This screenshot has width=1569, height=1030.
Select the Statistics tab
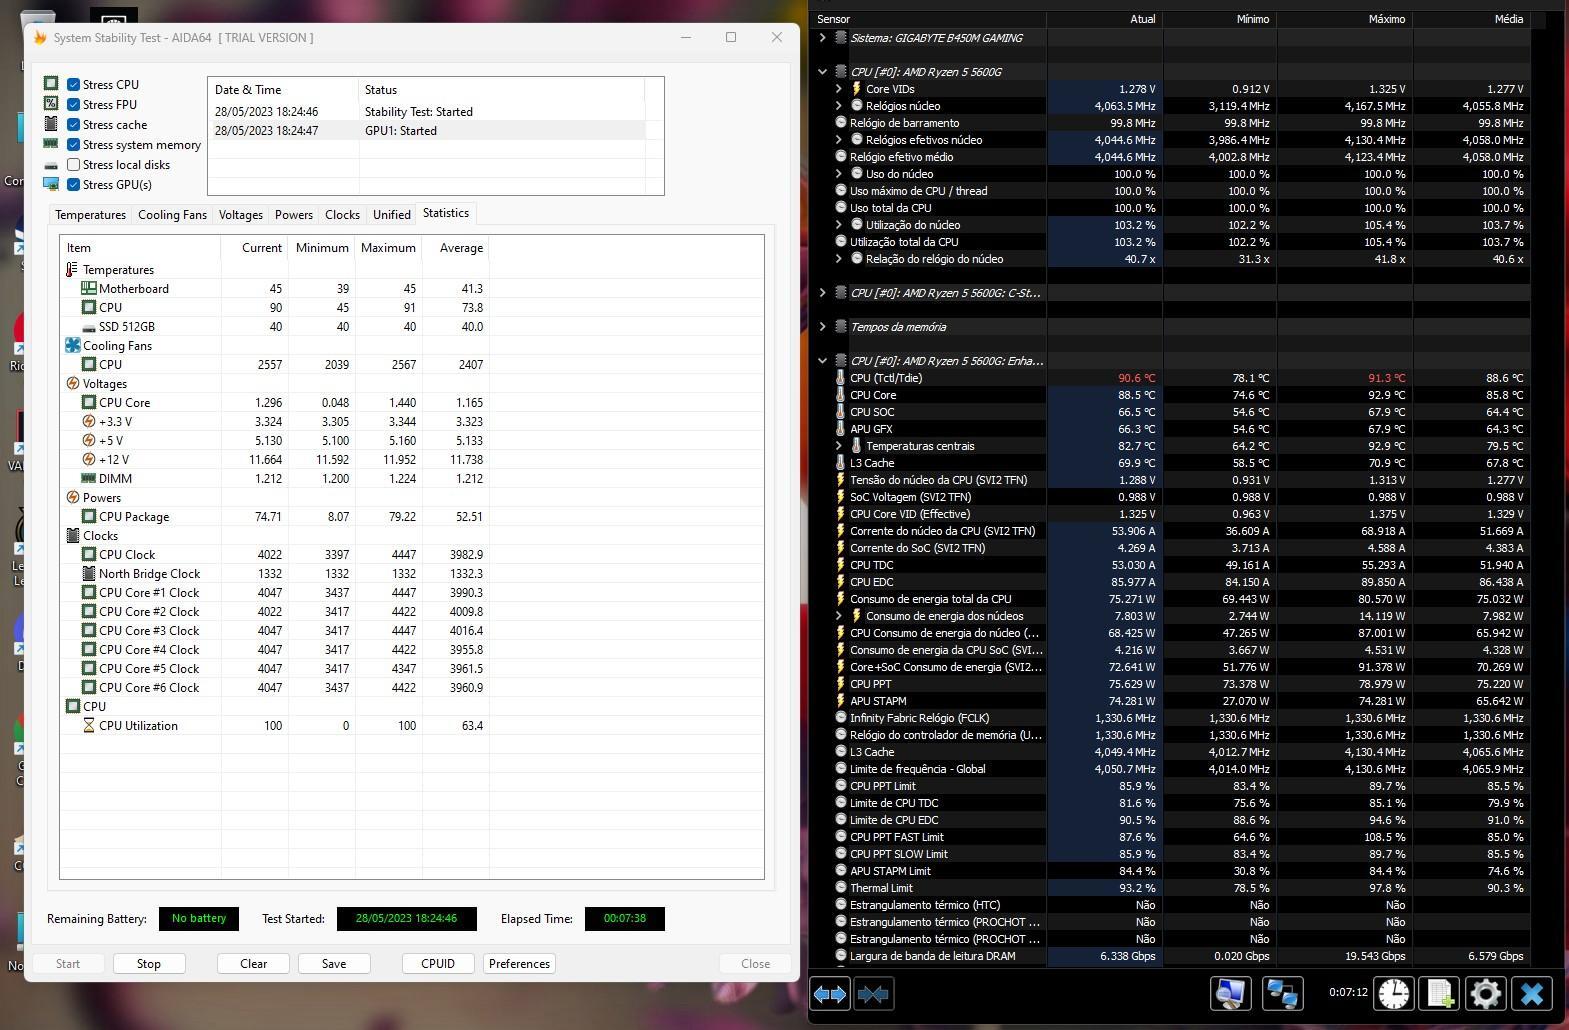coord(446,213)
